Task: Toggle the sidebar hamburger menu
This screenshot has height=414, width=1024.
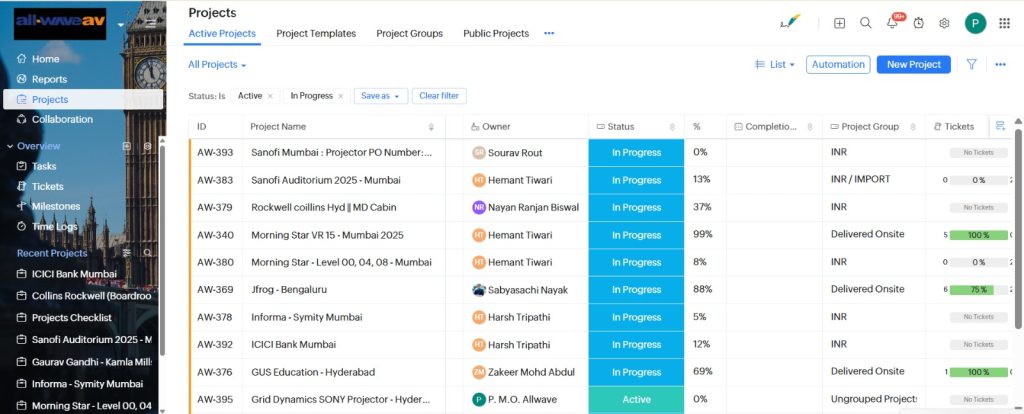Action: click(x=151, y=24)
